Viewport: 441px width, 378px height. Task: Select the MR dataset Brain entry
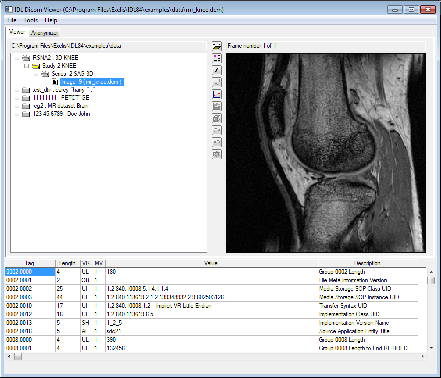point(60,106)
